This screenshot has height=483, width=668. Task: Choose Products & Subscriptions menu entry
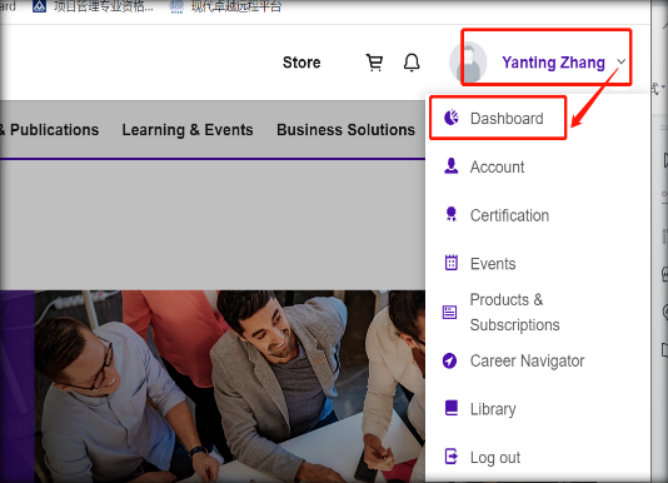click(x=514, y=312)
